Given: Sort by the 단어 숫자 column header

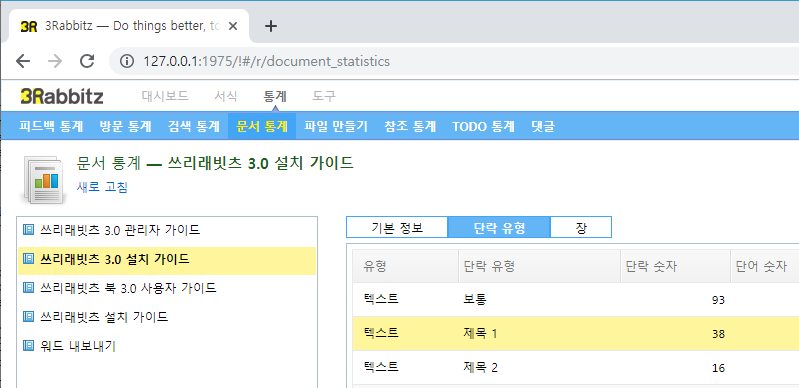Looking at the screenshot, I should (x=765, y=266).
